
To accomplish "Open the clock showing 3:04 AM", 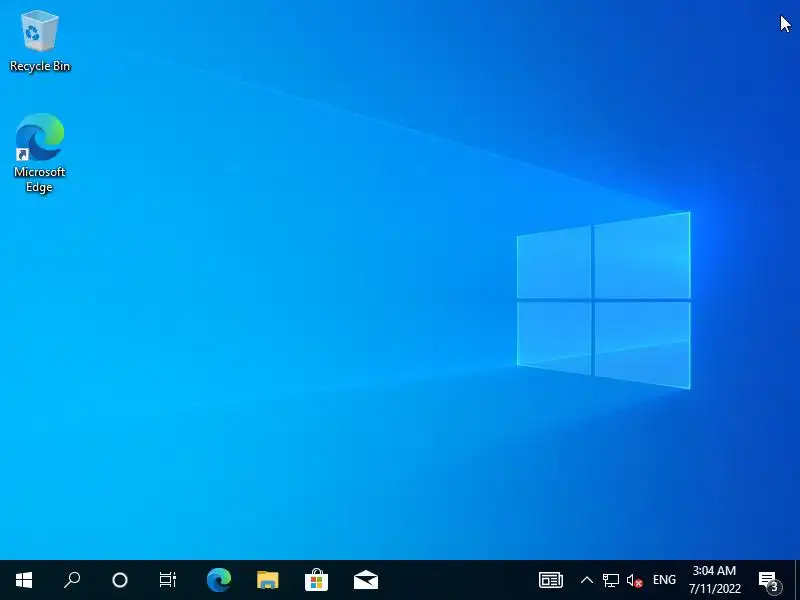I will pos(714,580).
